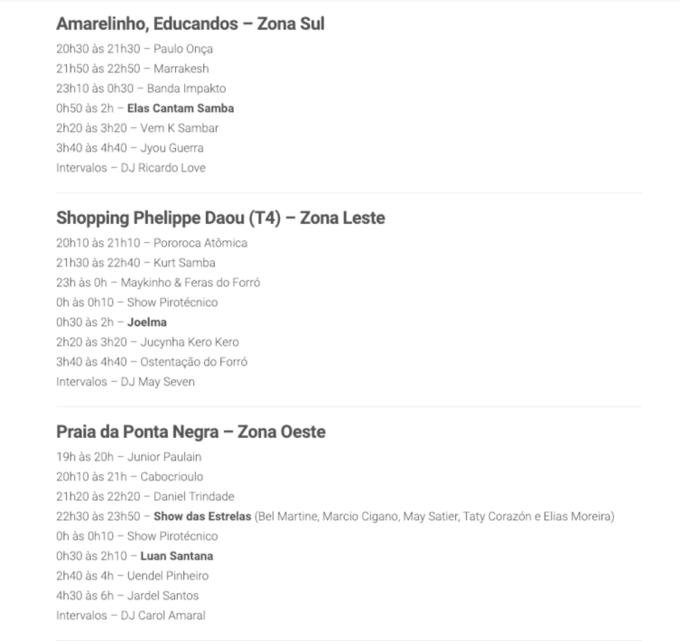Click the Pororoca Atômica schedule line

151,242
